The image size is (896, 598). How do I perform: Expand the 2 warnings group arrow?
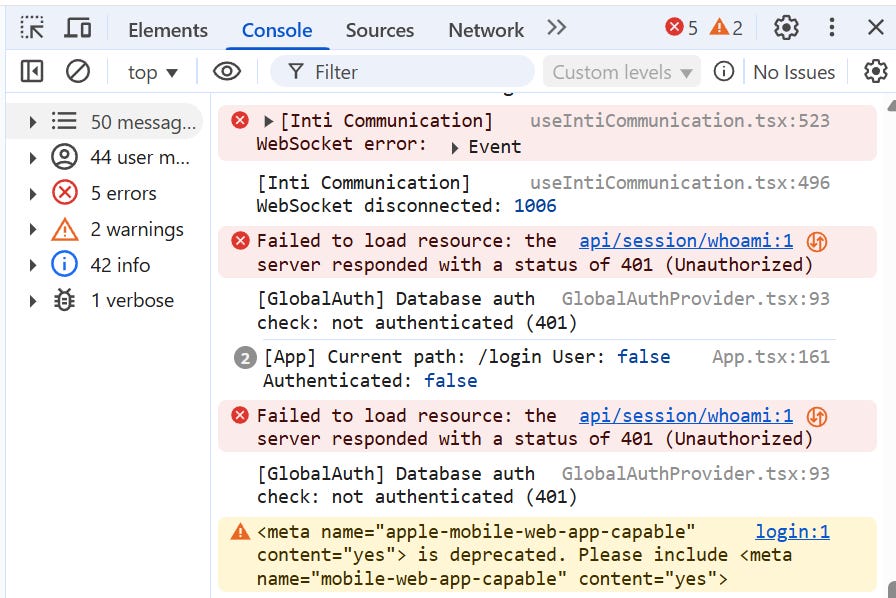pos(33,230)
